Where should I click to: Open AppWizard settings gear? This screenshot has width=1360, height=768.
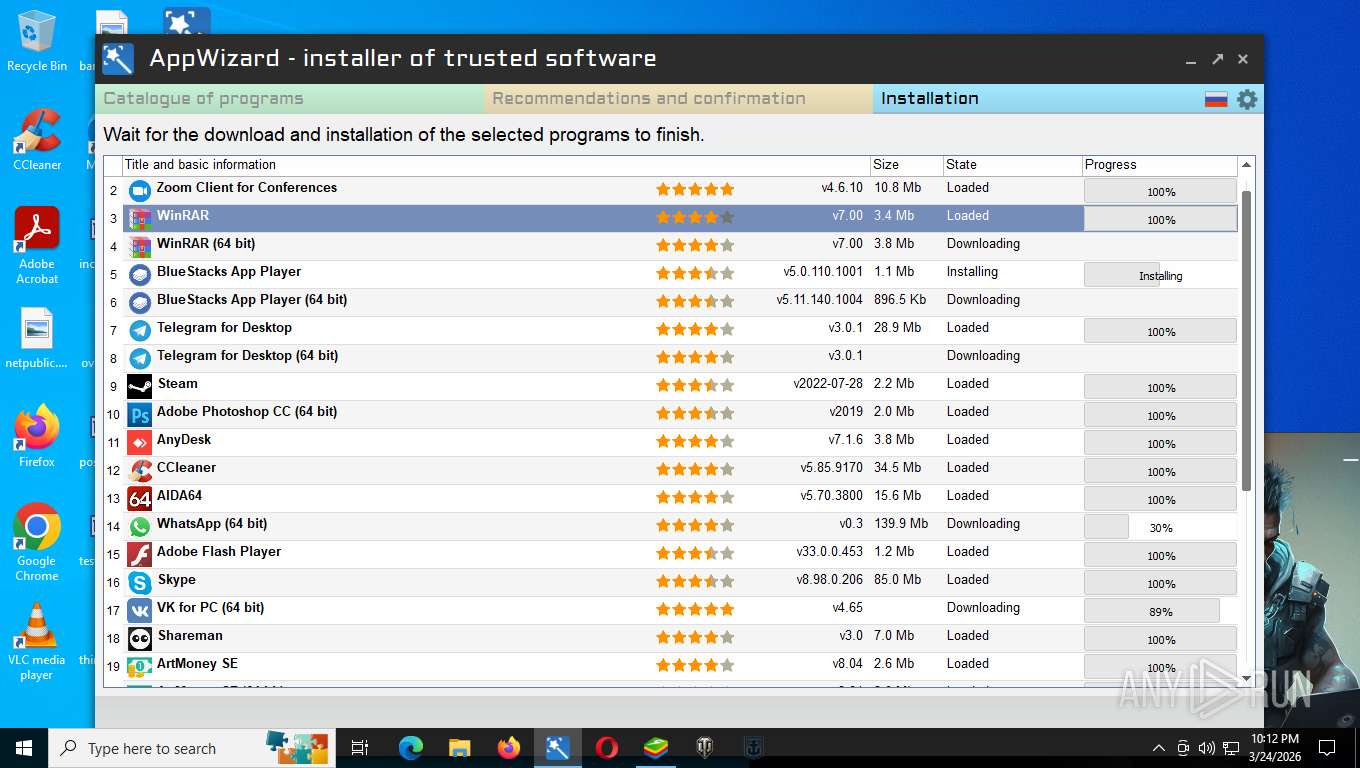[1247, 99]
